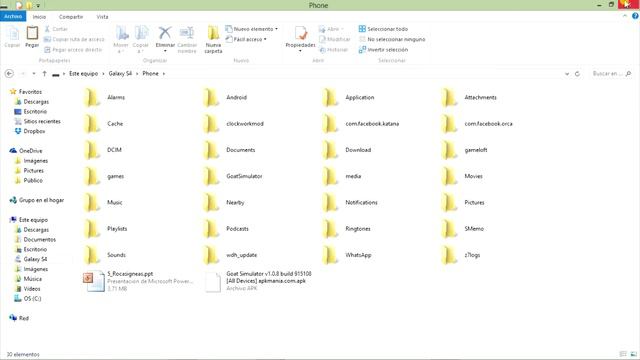The image size is (640, 360).
Task: Click Copiar ruta de acceso
Action: 74,39
